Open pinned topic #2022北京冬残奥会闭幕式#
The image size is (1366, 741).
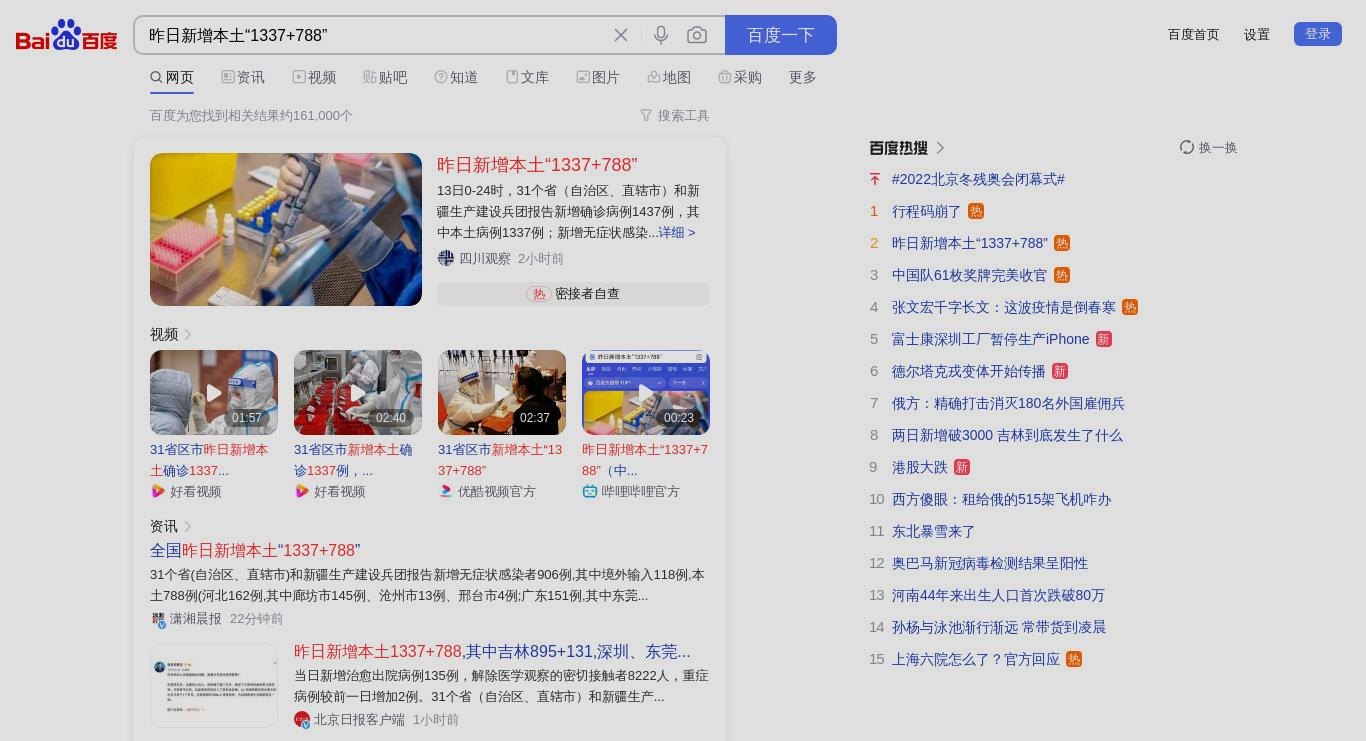[x=978, y=179]
